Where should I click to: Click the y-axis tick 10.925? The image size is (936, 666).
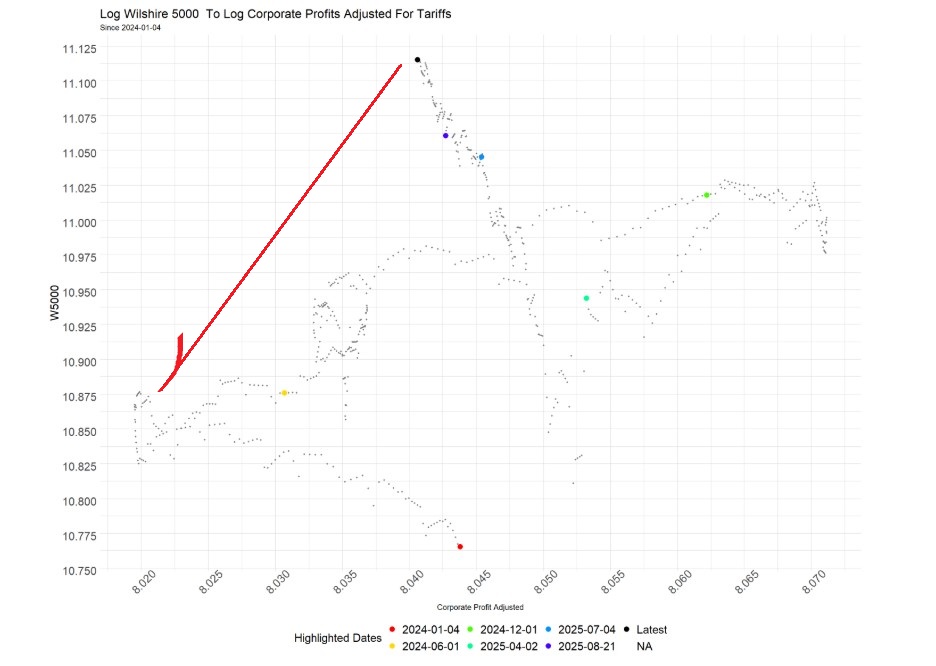click(x=79, y=327)
